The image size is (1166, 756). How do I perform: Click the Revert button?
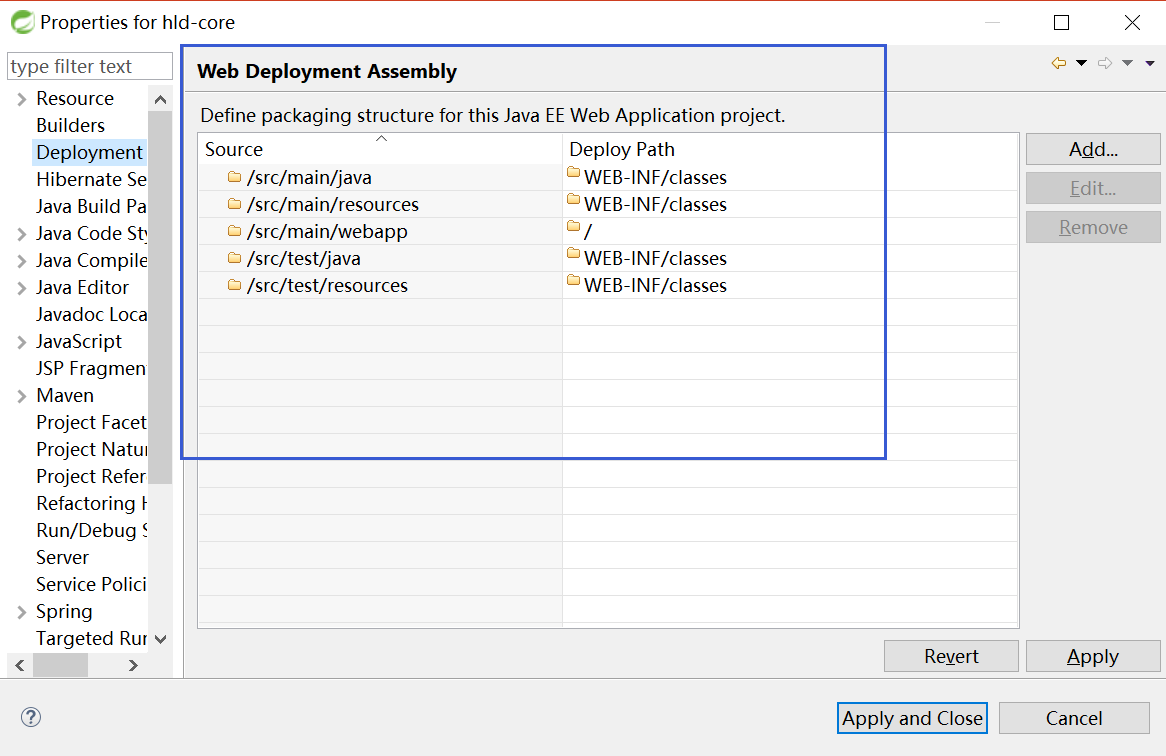point(951,656)
